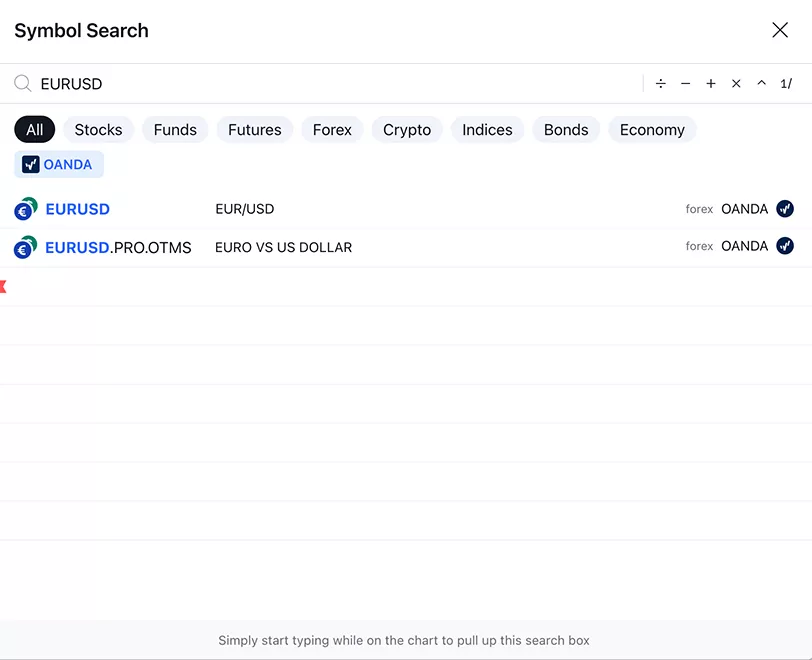812x660 pixels.
Task: Close the Symbol Search dialog
Action: tap(780, 30)
